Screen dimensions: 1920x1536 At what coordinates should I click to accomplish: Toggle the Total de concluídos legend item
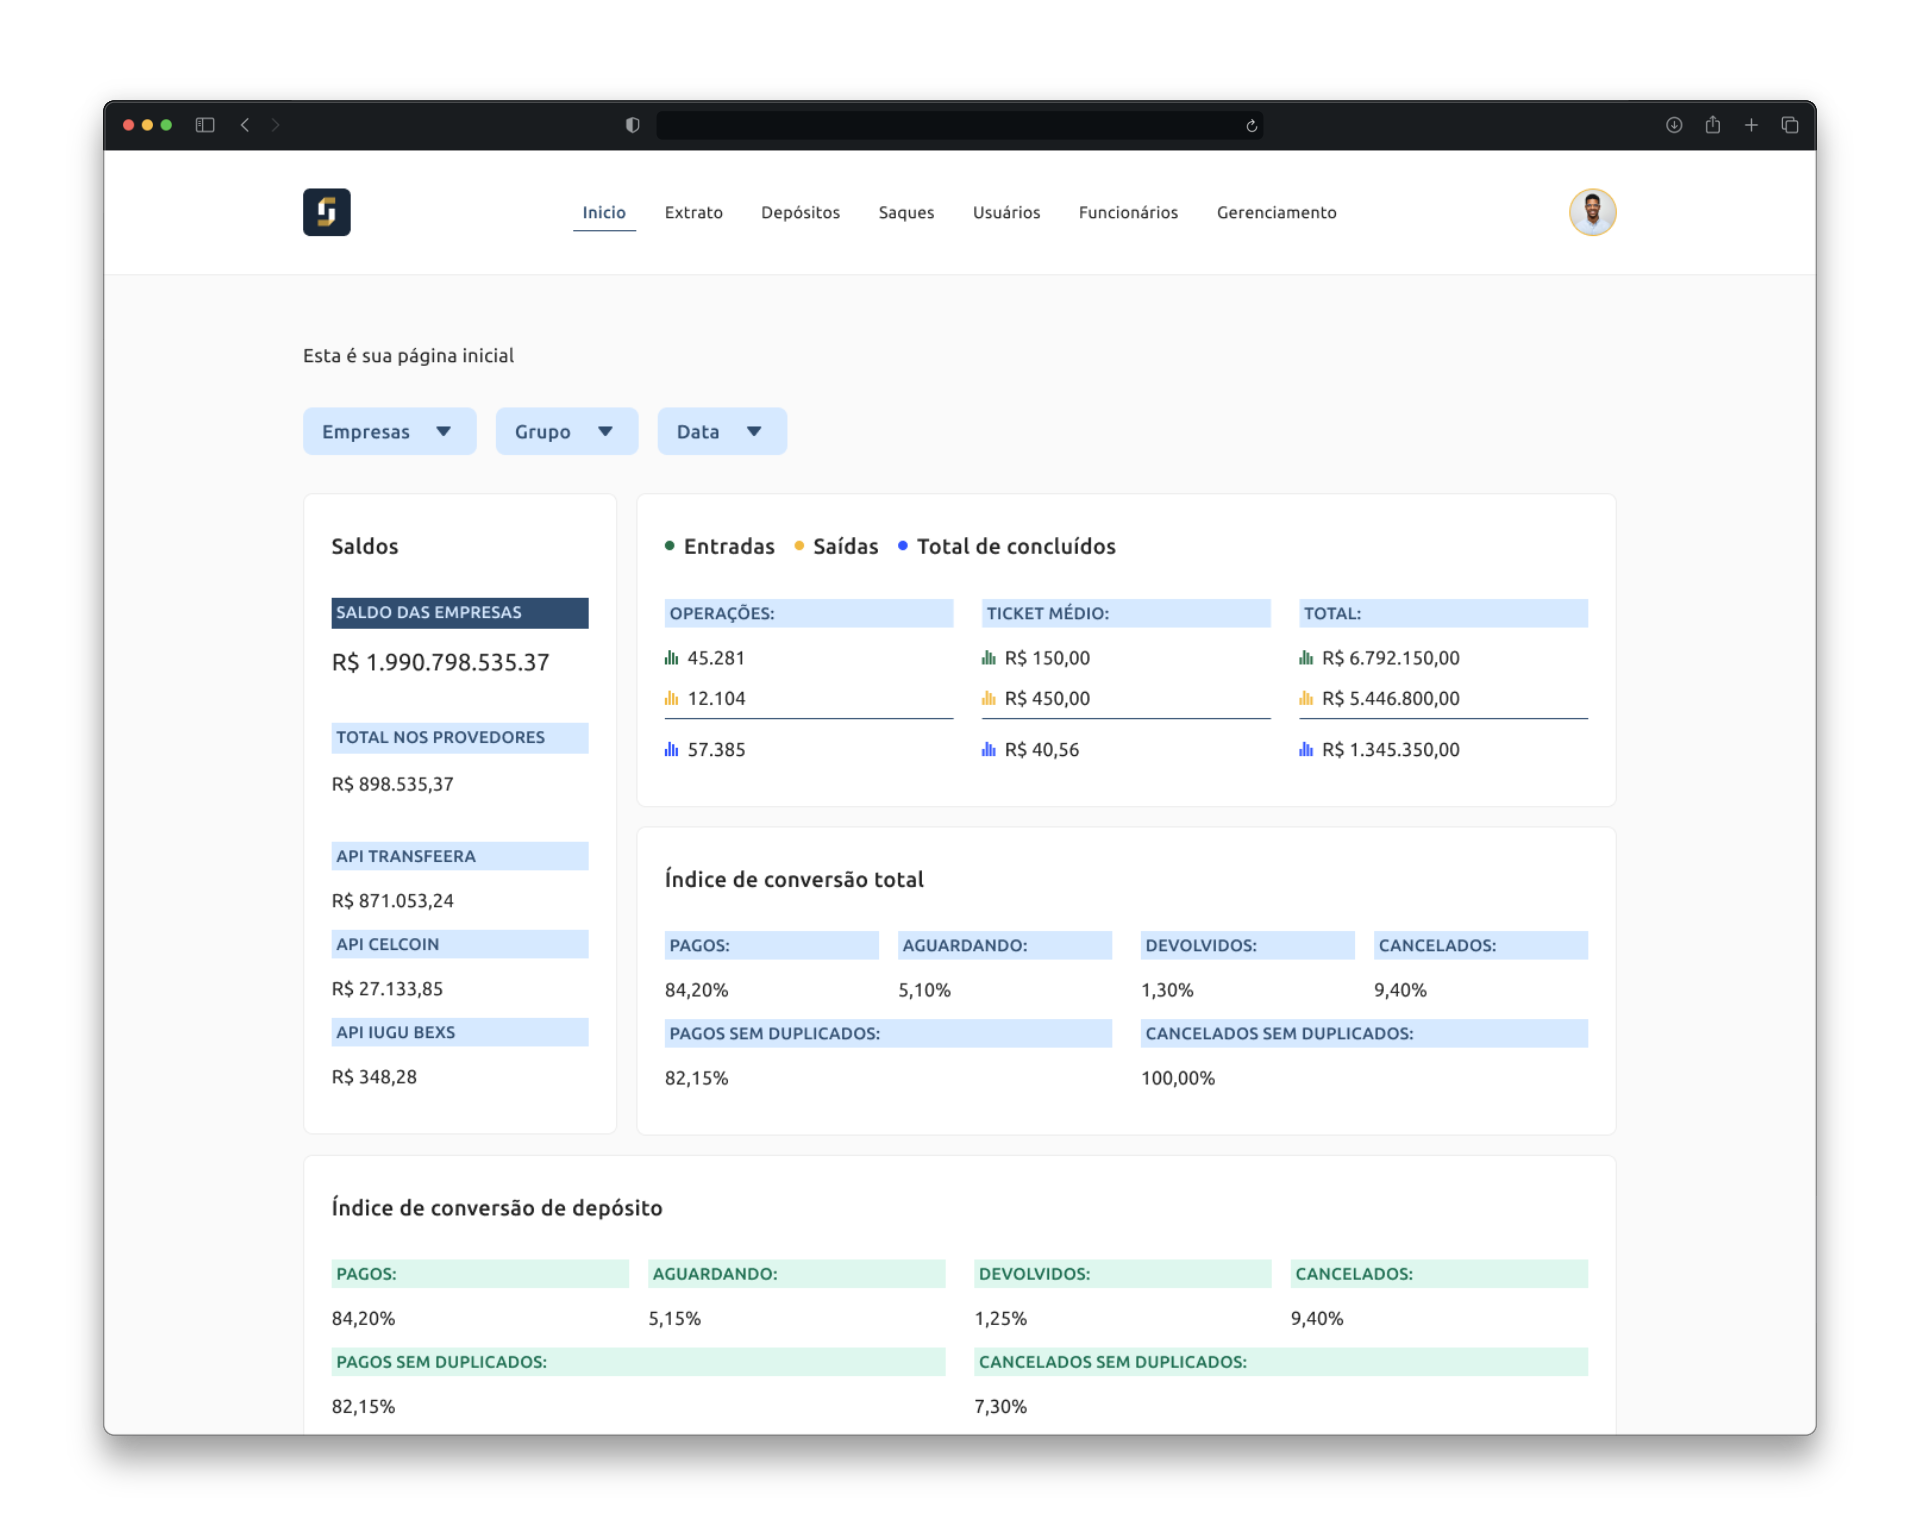pos(1006,546)
